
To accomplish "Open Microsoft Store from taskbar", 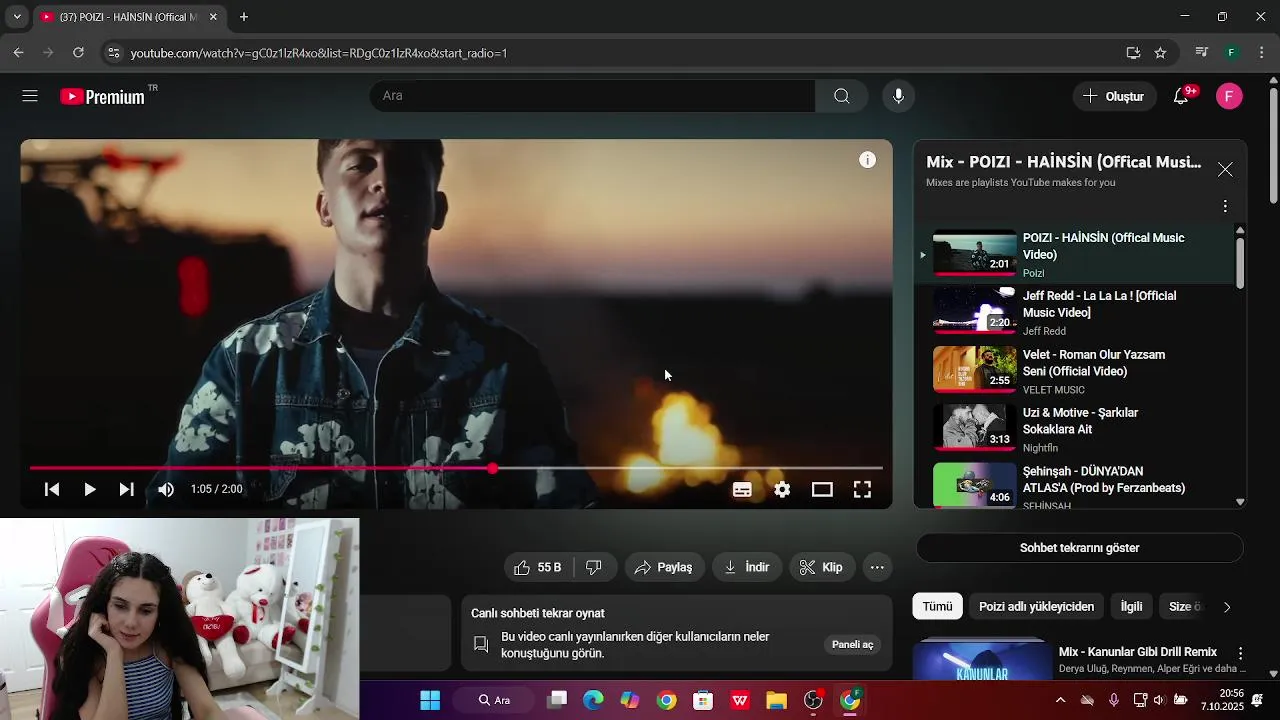I will pyautogui.click(x=703, y=700).
